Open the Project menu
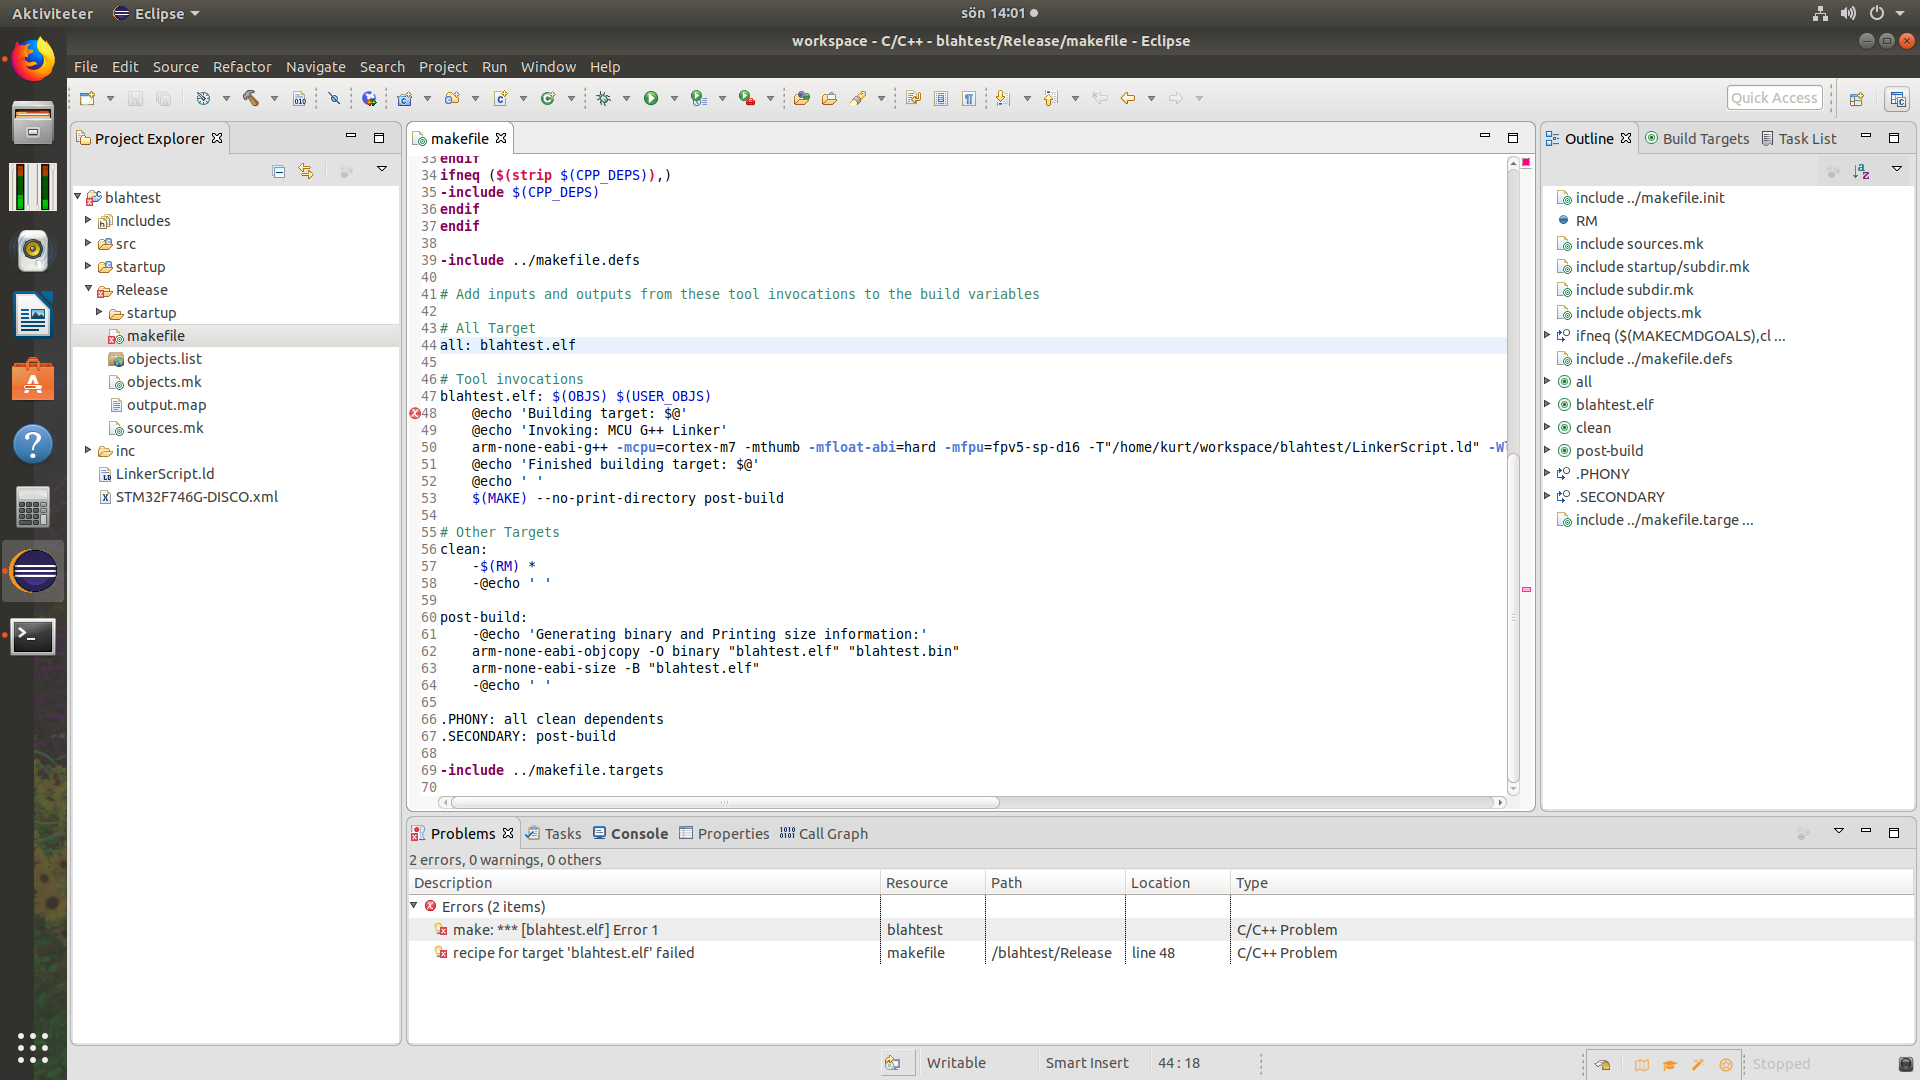Viewport: 1920px width, 1080px height. pos(443,67)
